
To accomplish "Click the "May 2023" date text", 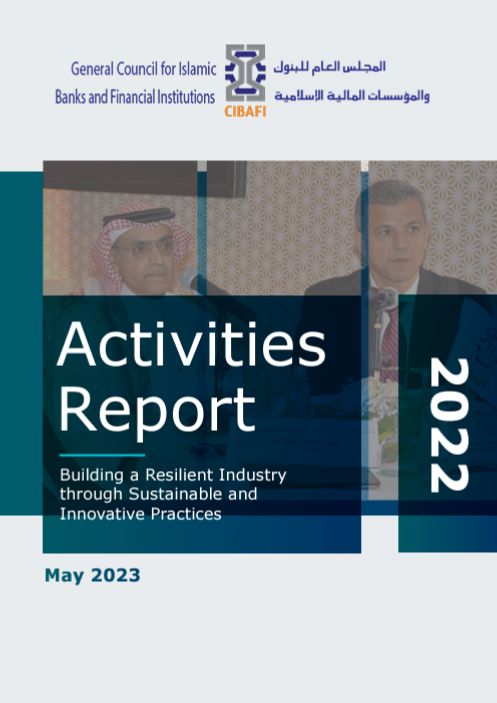I will (x=93, y=575).
